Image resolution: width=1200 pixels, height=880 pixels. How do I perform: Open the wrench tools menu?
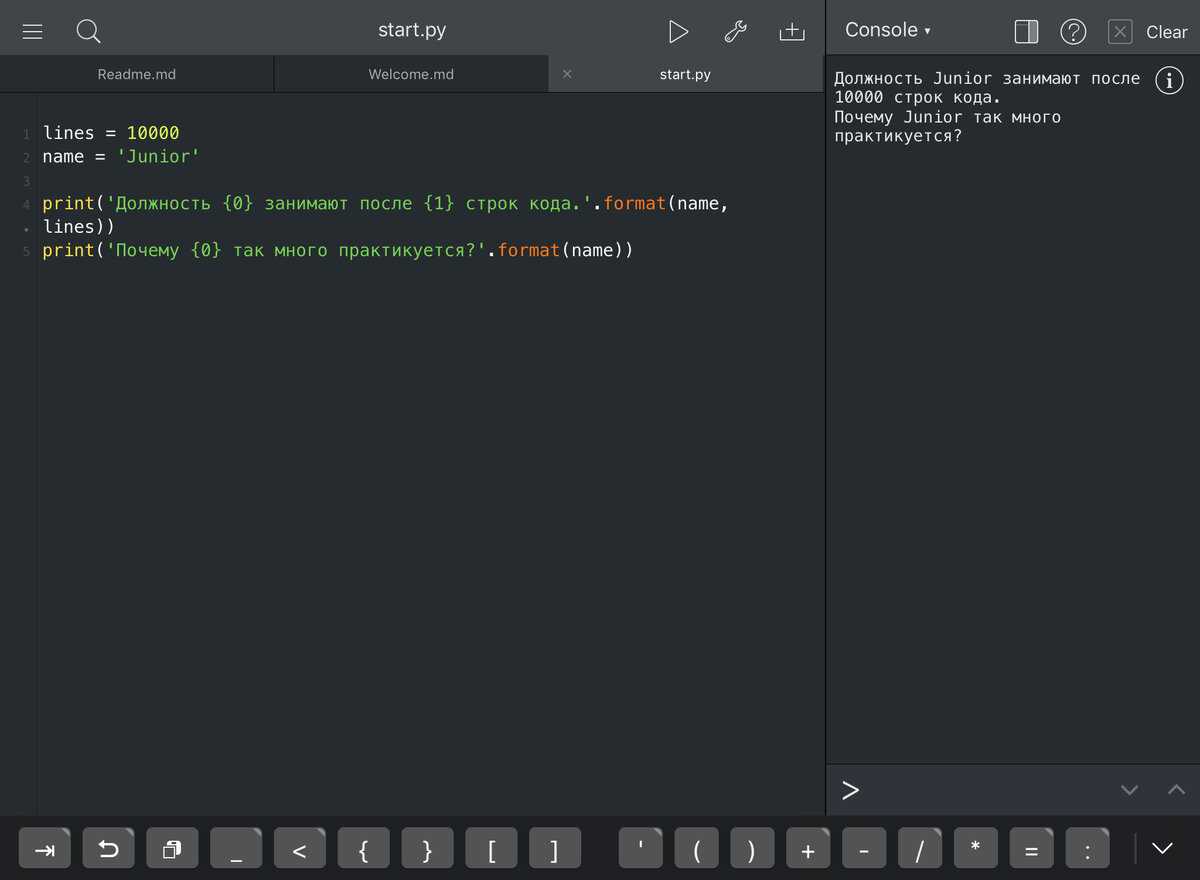(x=735, y=32)
